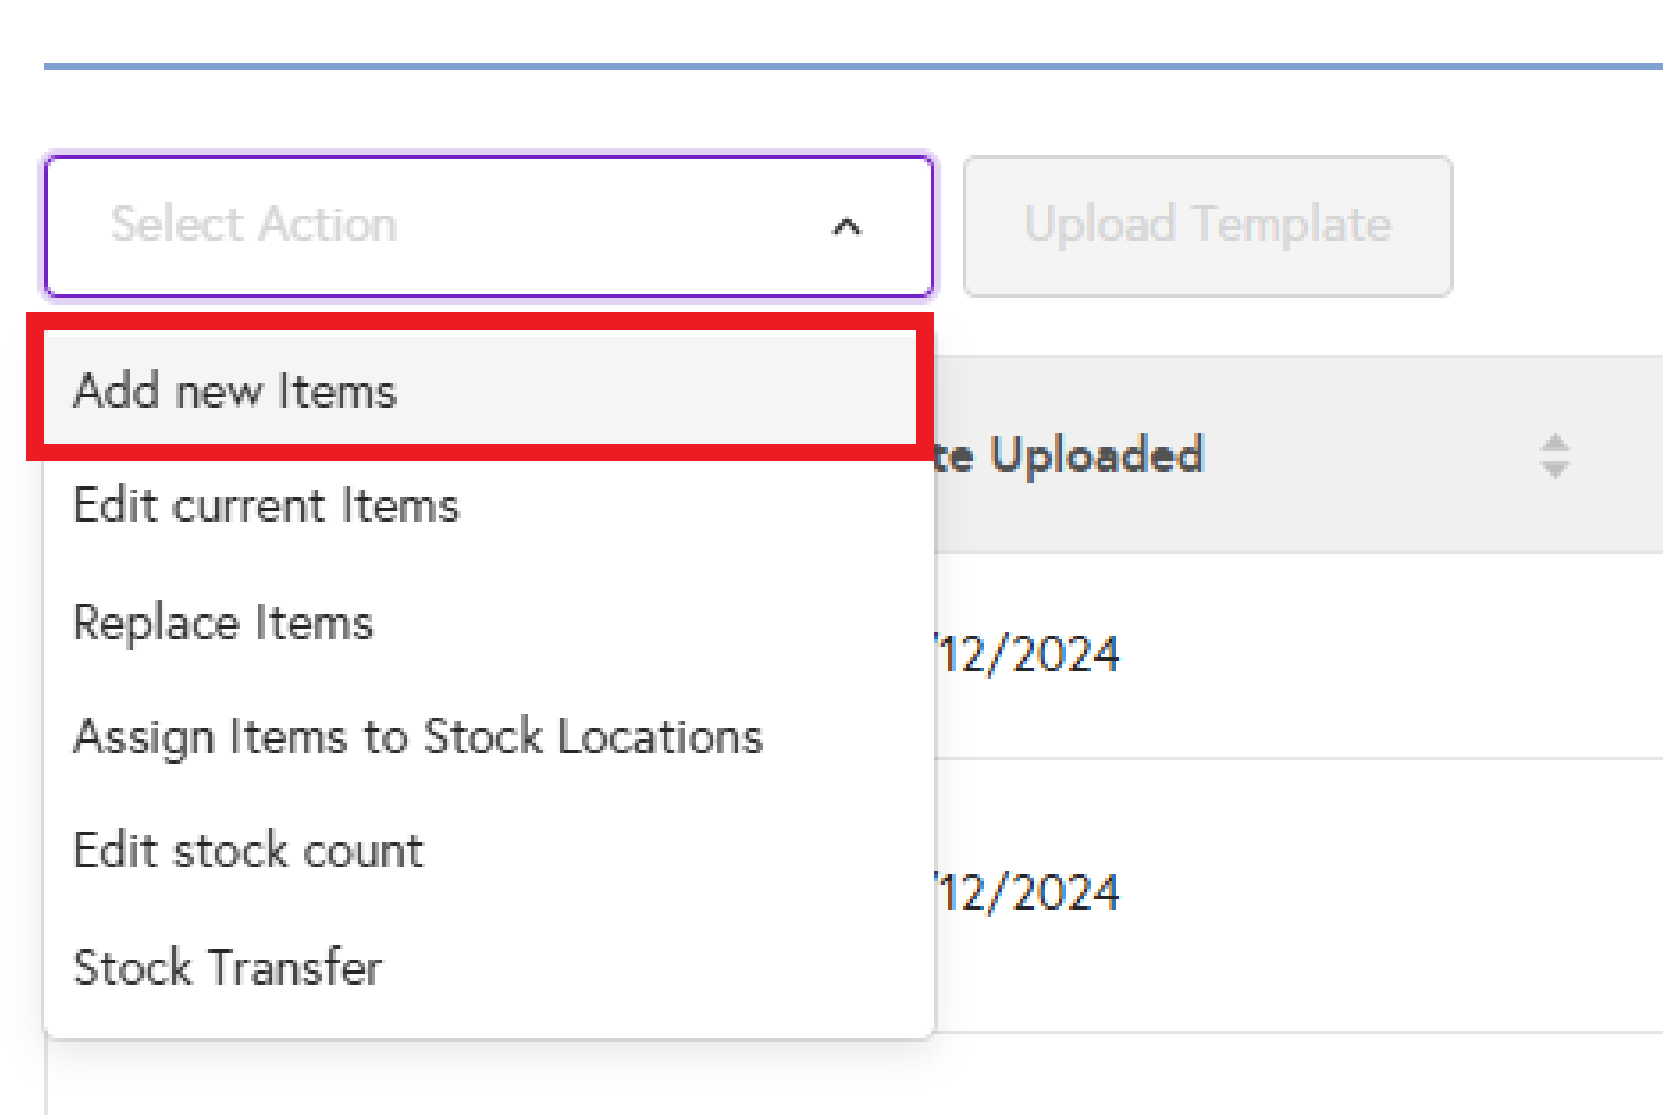This screenshot has width=1663, height=1115.
Task: Pick Replace Items from the list
Action: pos(223,622)
